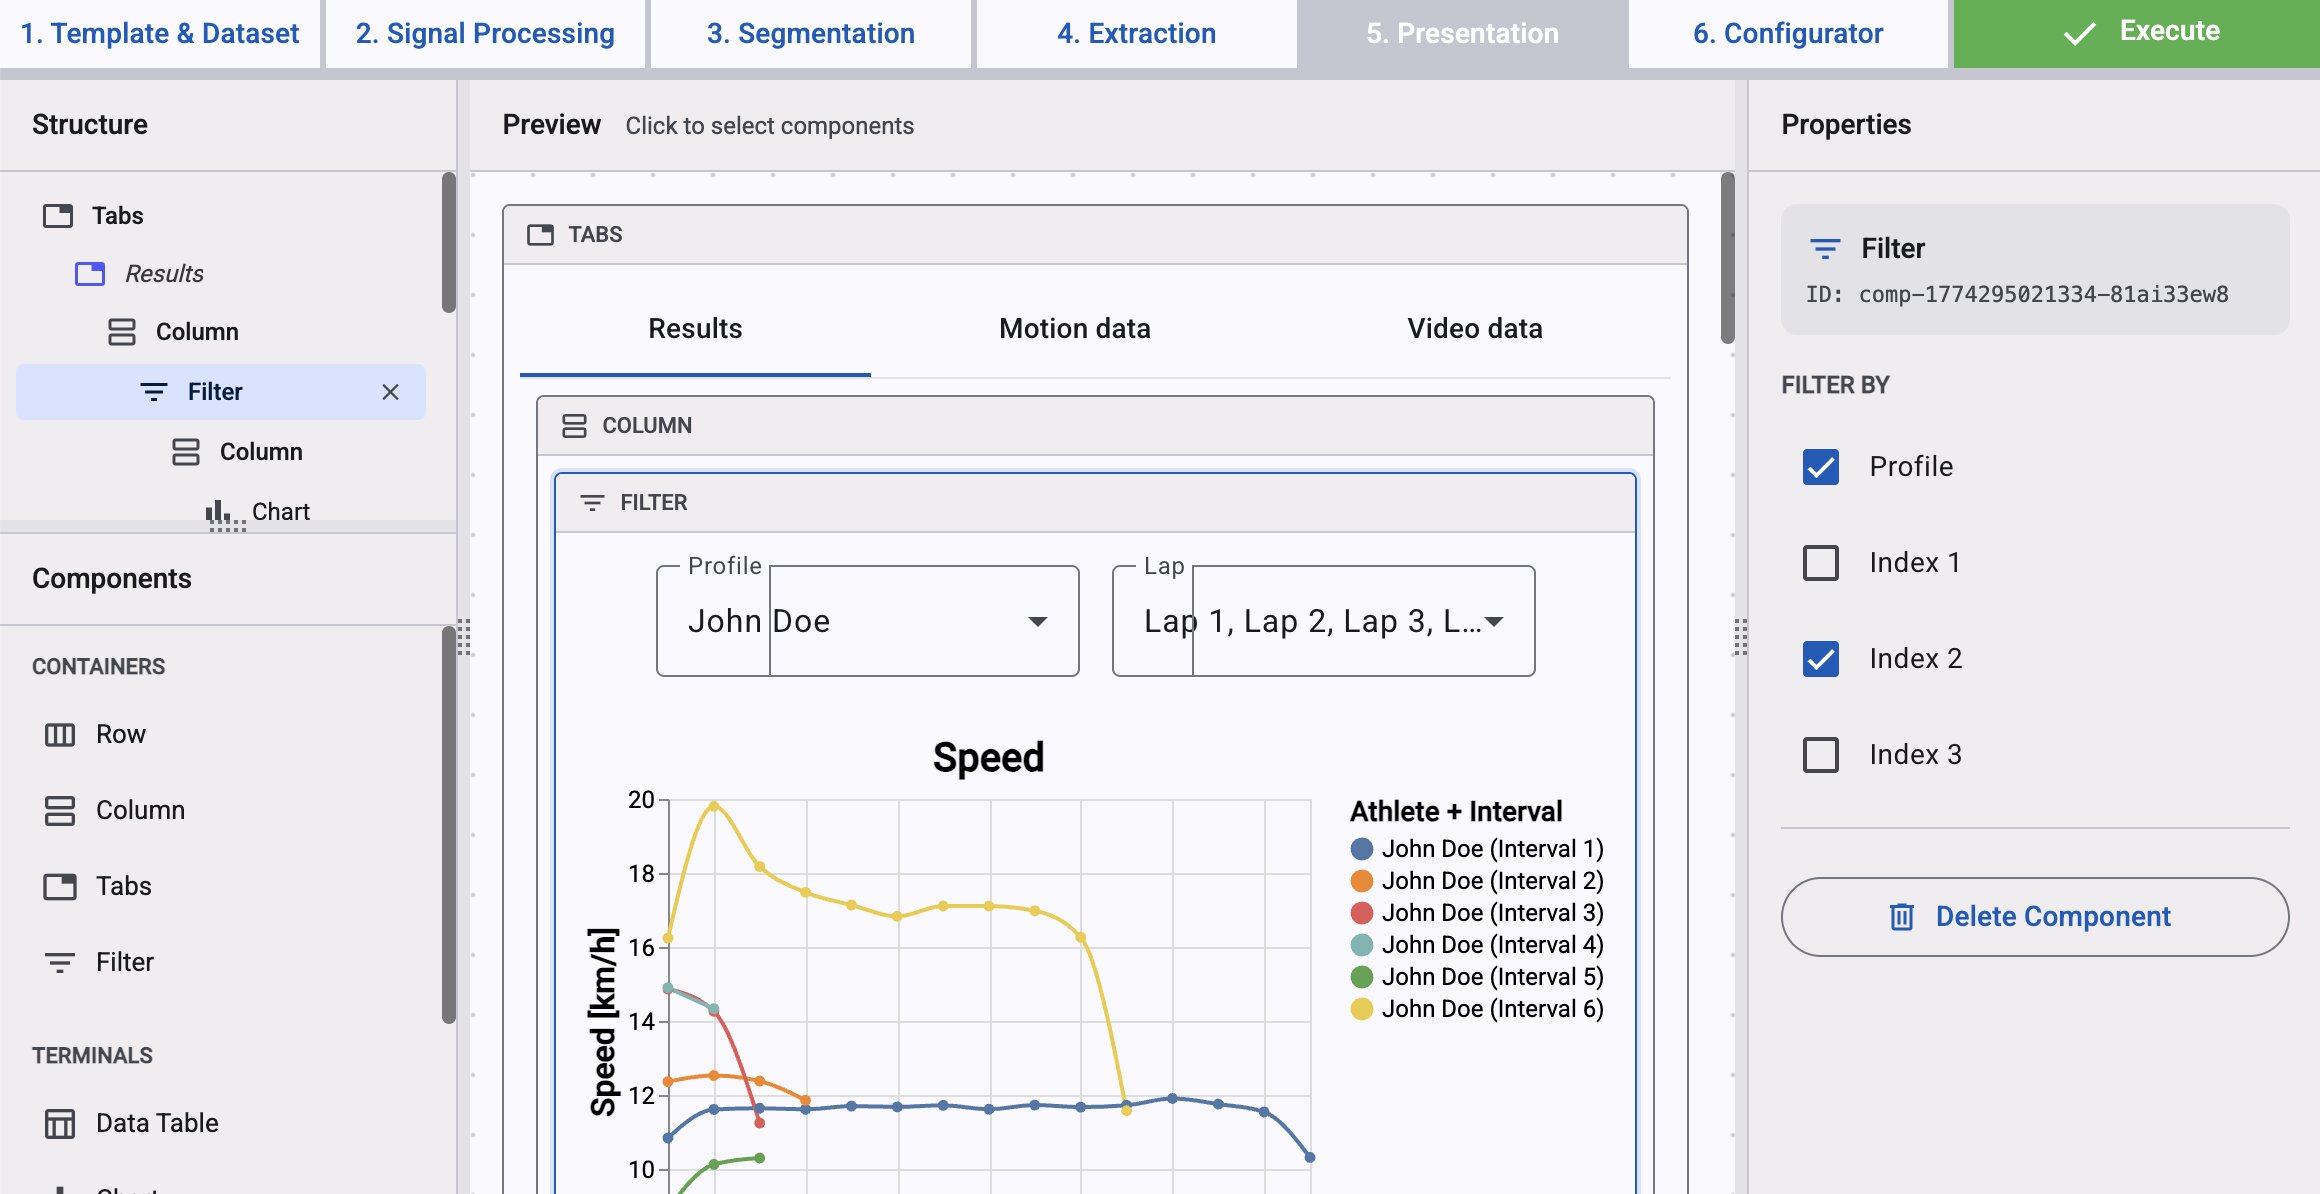The width and height of the screenshot is (2320, 1194).
Task: Click the preview panel vertical scrollbar
Action: pyautogui.click(x=1727, y=260)
